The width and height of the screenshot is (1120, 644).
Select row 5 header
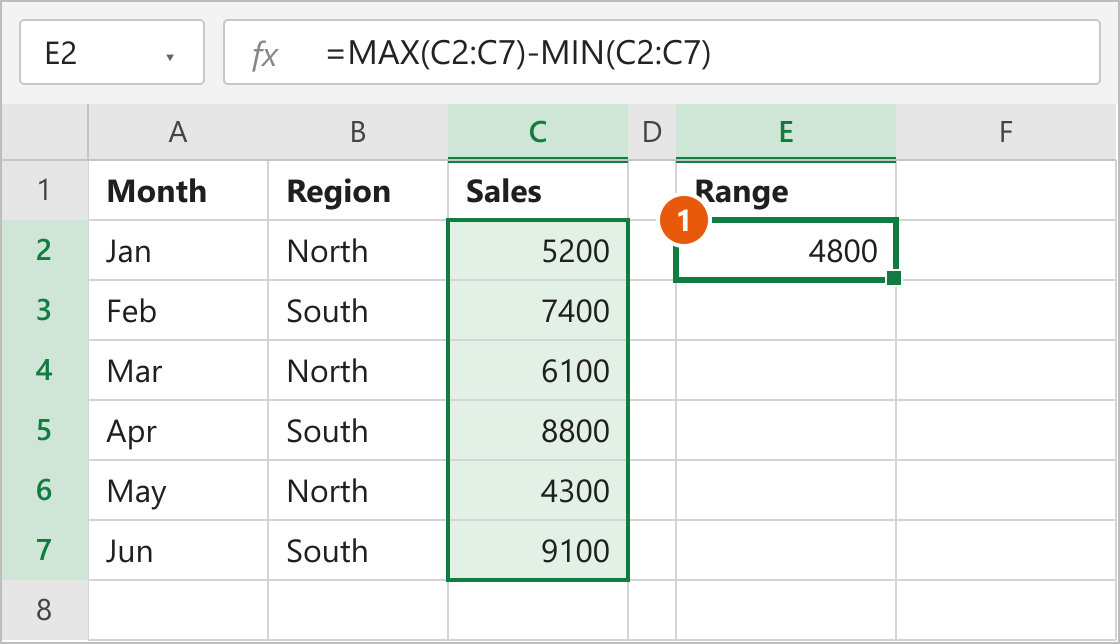point(44,431)
